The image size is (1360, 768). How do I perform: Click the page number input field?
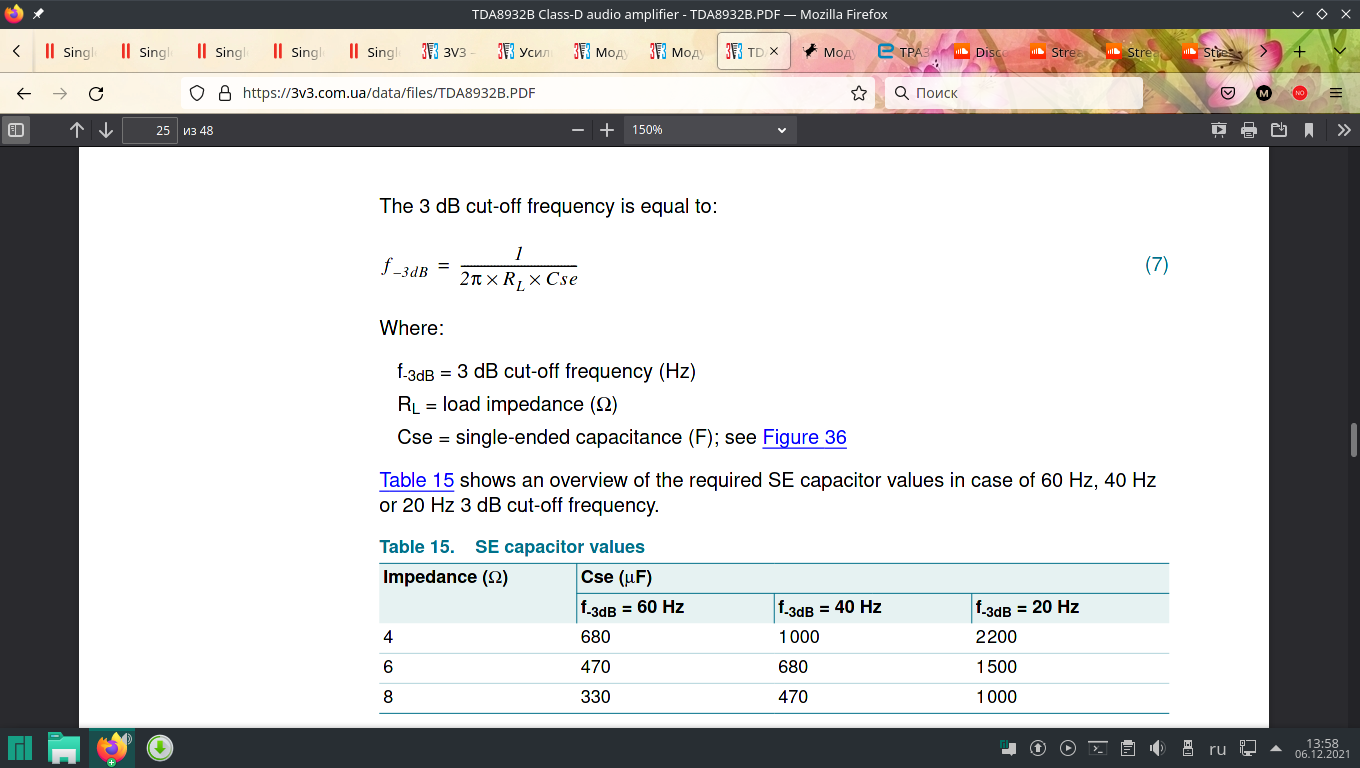150,130
